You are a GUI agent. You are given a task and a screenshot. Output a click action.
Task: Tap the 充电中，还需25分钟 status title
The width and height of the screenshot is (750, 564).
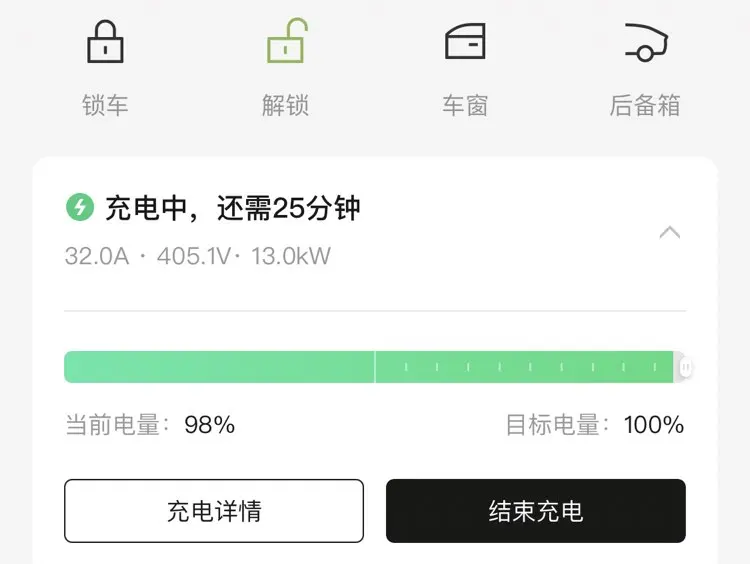tap(232, 208)
